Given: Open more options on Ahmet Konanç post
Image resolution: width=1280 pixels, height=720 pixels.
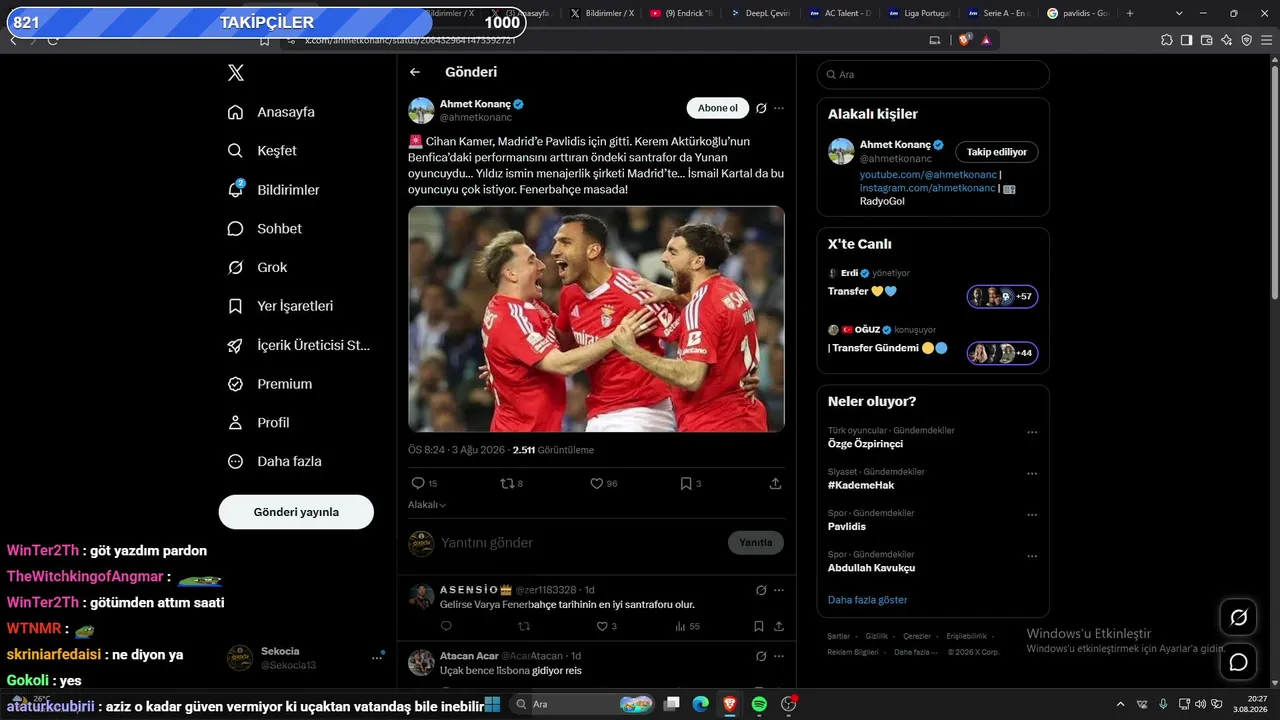Looking at the screenshot, I should point(779,108).
